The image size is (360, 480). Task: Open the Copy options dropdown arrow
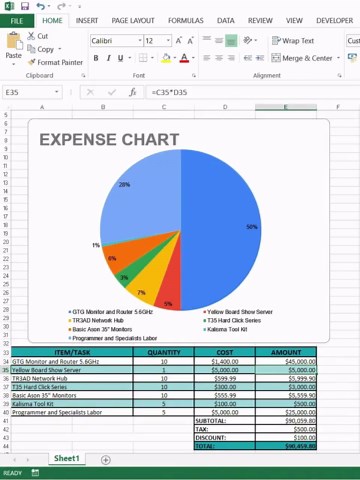[60, 49]
